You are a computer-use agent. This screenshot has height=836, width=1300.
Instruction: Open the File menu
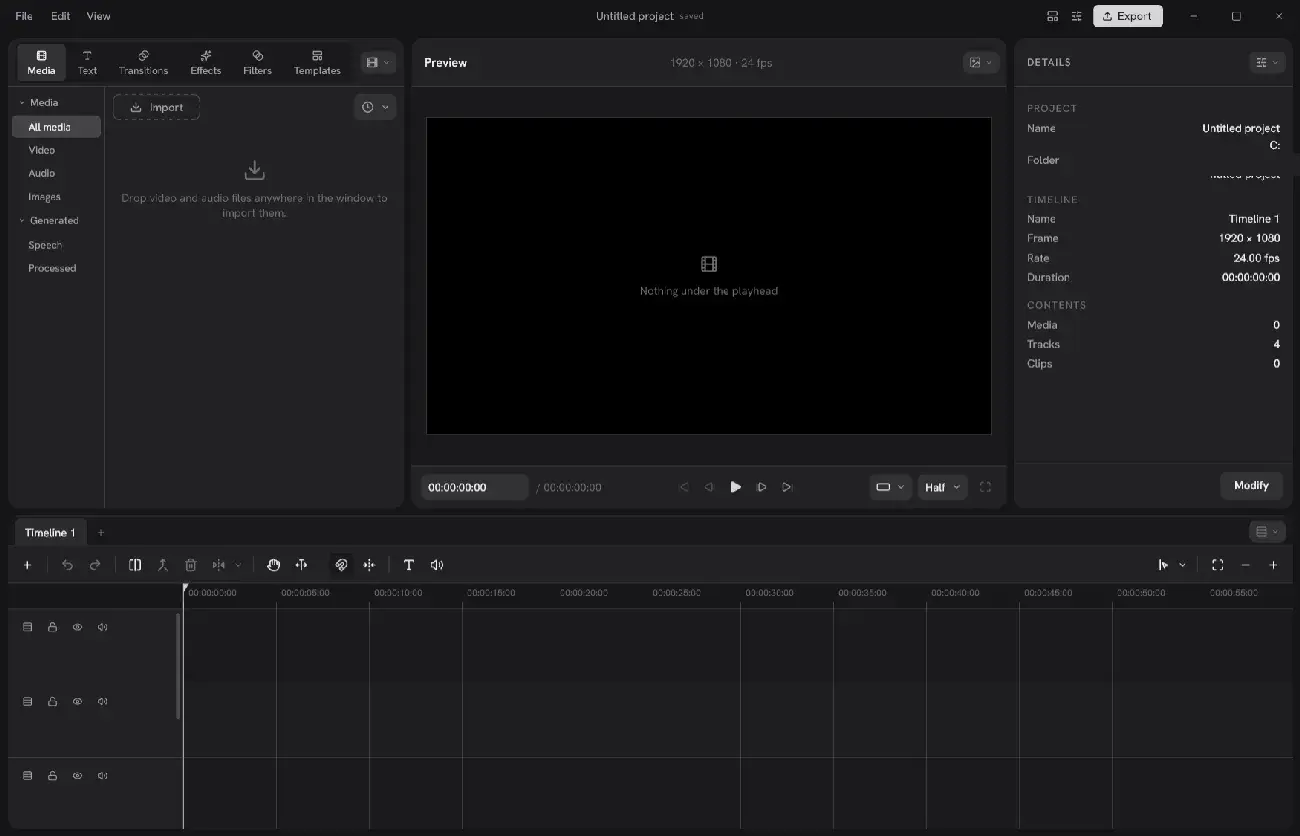click(24, 16)
